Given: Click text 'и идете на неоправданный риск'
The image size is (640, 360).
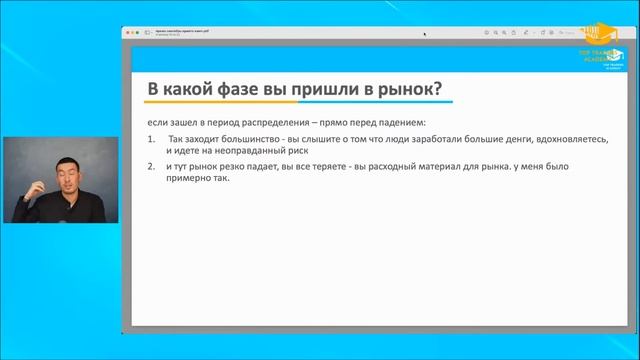Looking at the screenshot, I should click(237, 151).
